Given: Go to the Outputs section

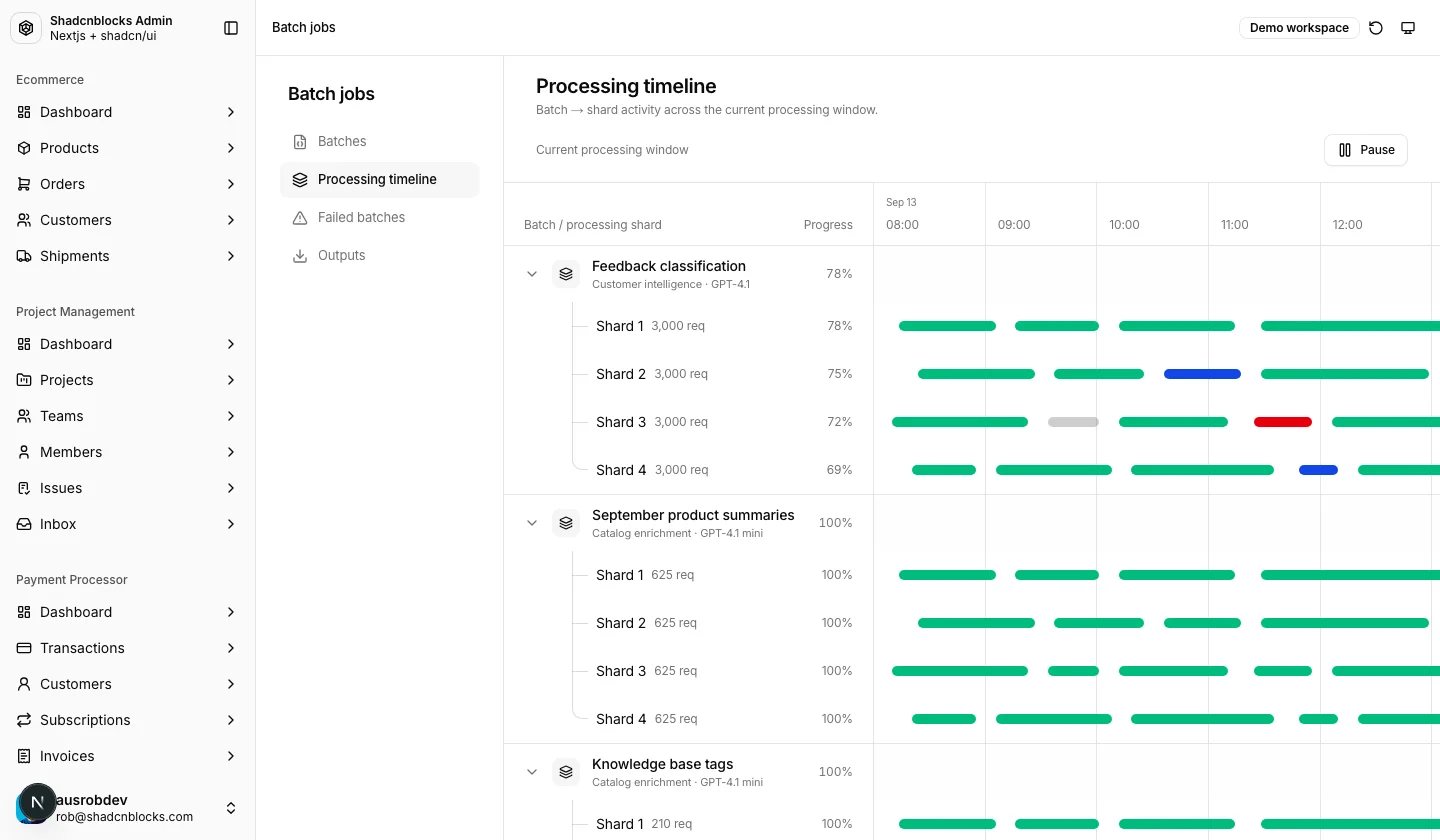Looking at the screenshot, I should click(380, 256).
